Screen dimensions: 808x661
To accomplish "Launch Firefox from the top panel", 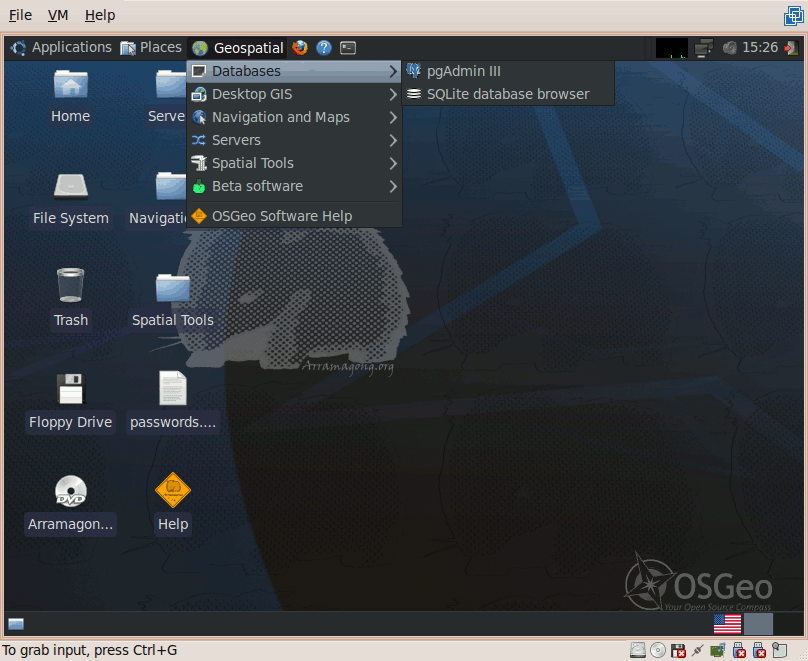I will coord(300,48).
